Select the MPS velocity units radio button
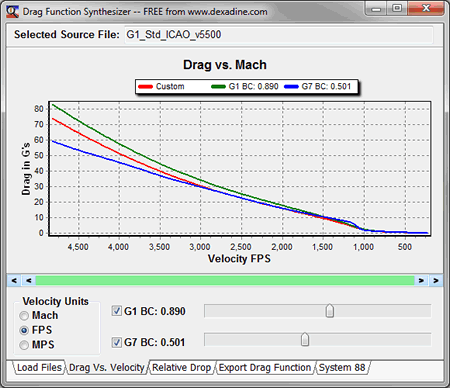 tap(24, 345)
